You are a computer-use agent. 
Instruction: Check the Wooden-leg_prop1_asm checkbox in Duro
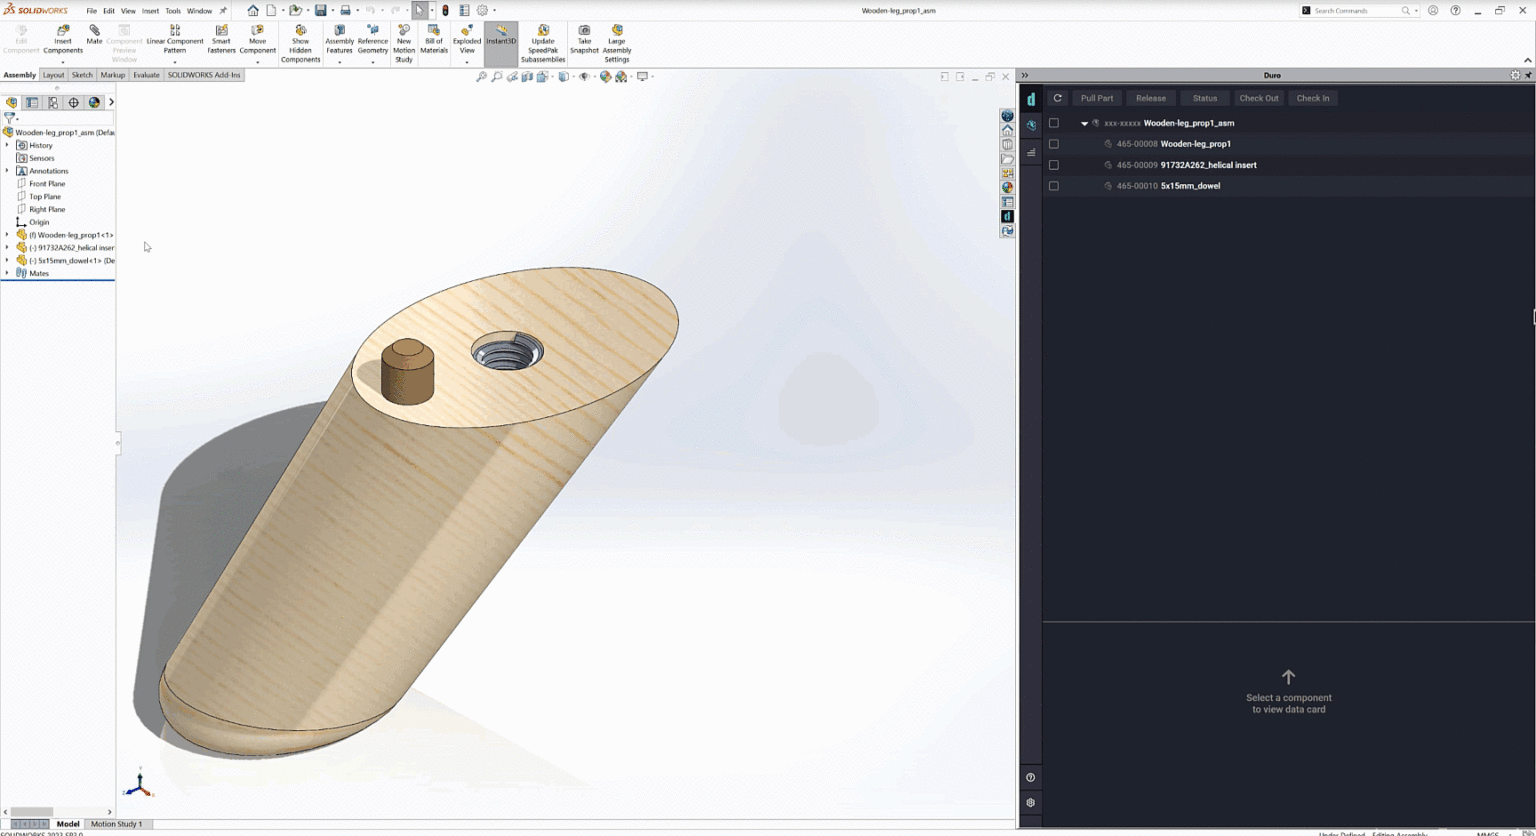pyautogui.click(x=1053, y=123)
